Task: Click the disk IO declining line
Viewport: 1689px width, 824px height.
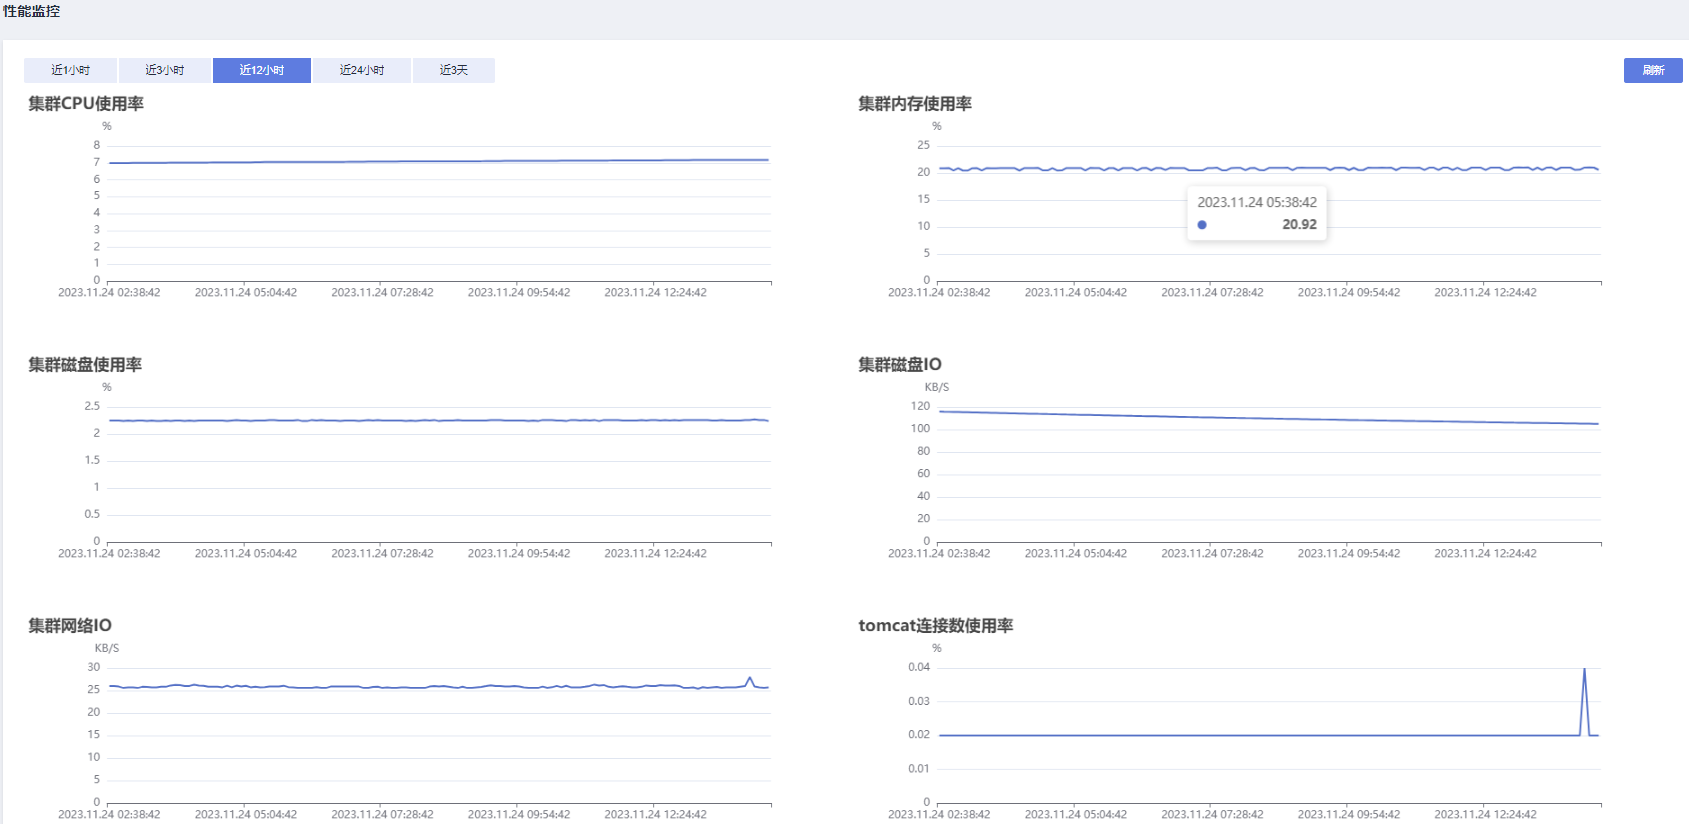Action: click(1269, 418)
